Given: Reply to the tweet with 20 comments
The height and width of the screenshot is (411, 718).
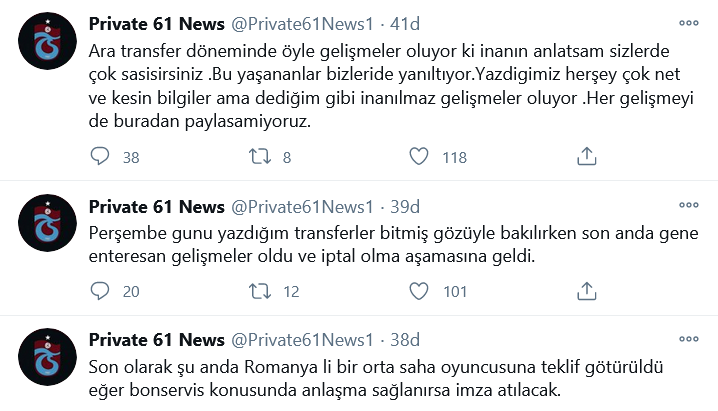Looking at the screenshot, I should tap(99, 291).
